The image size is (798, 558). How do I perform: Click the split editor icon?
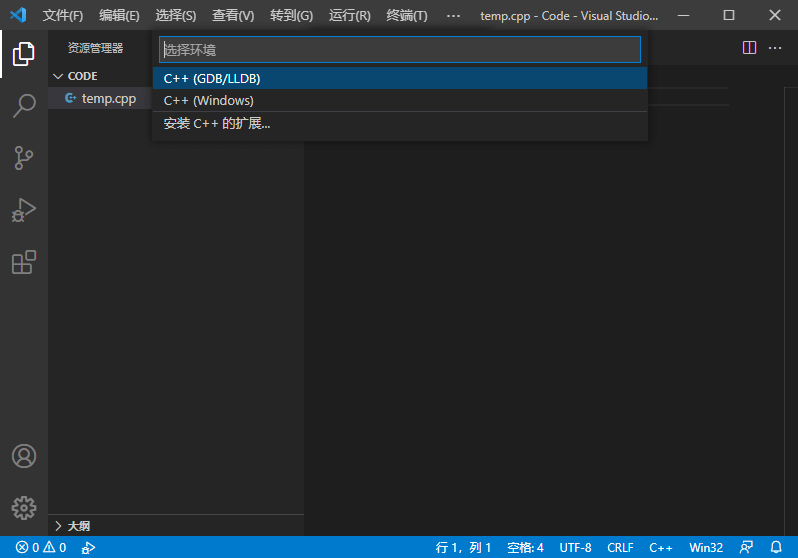click(x=749, y=48)
